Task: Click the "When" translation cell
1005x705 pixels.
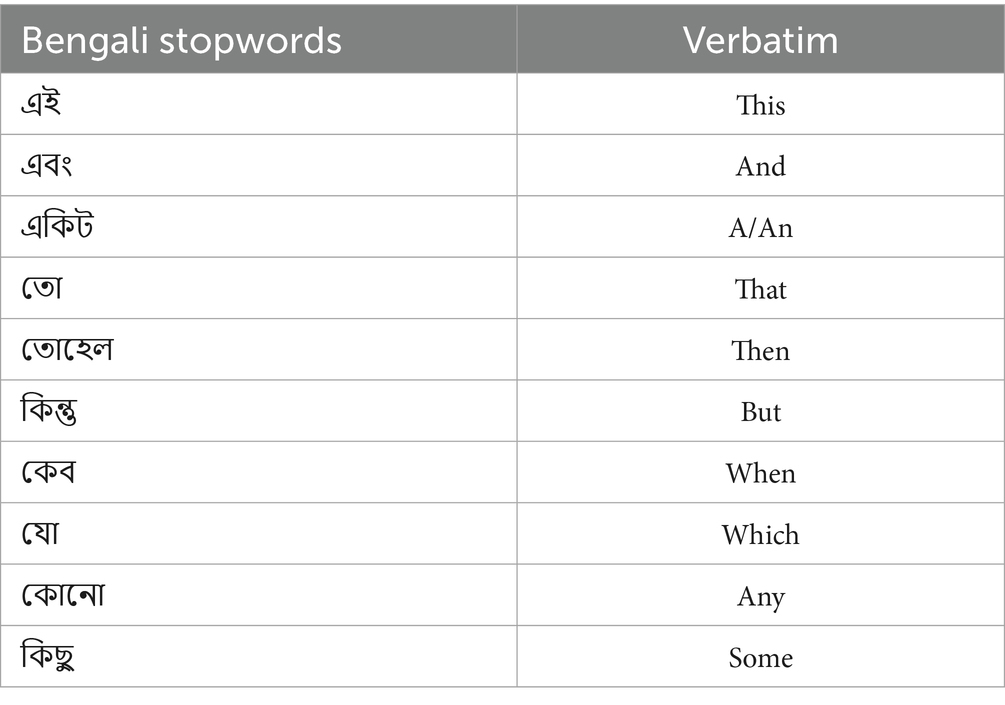Action: (760, 473)
